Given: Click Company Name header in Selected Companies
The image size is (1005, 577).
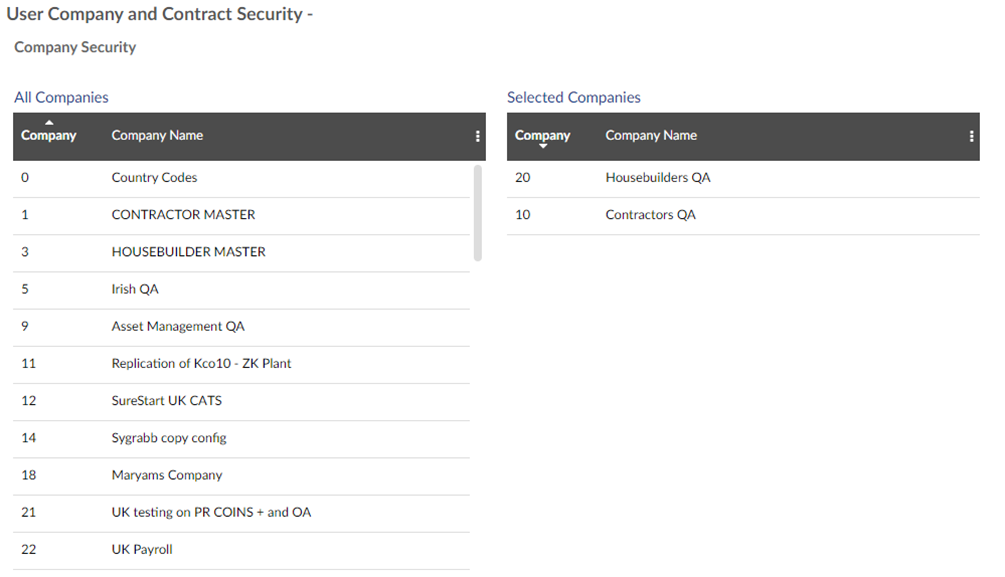Looking at the screenshot, I should tap(651, 135).
